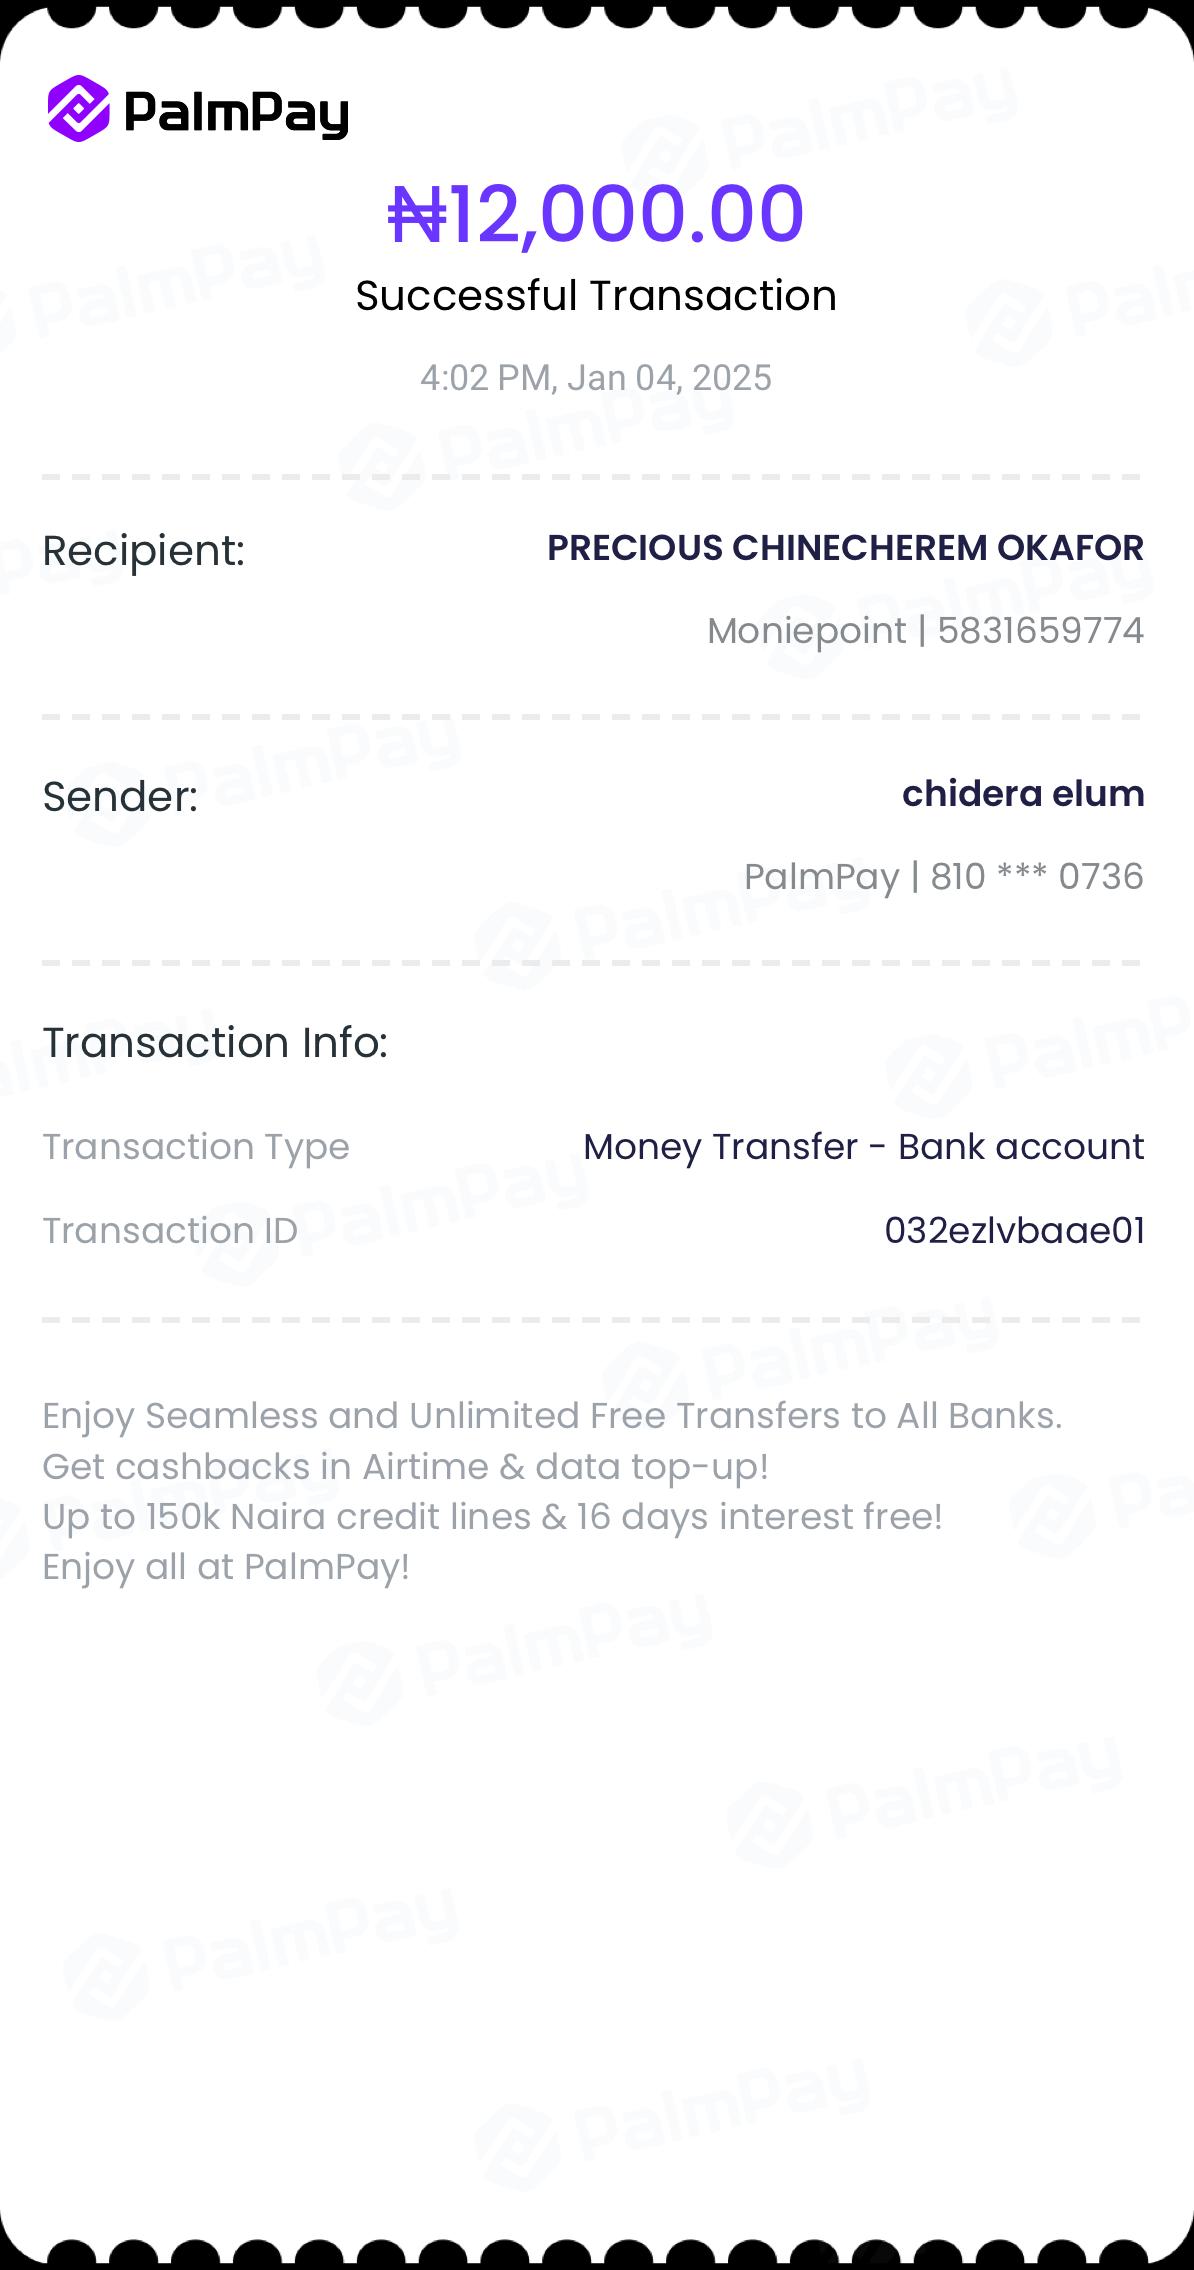The image size is (1194, 2270).
Task: Click the Airtime & data cashbacks line
Action: [x=405, y=1467]
